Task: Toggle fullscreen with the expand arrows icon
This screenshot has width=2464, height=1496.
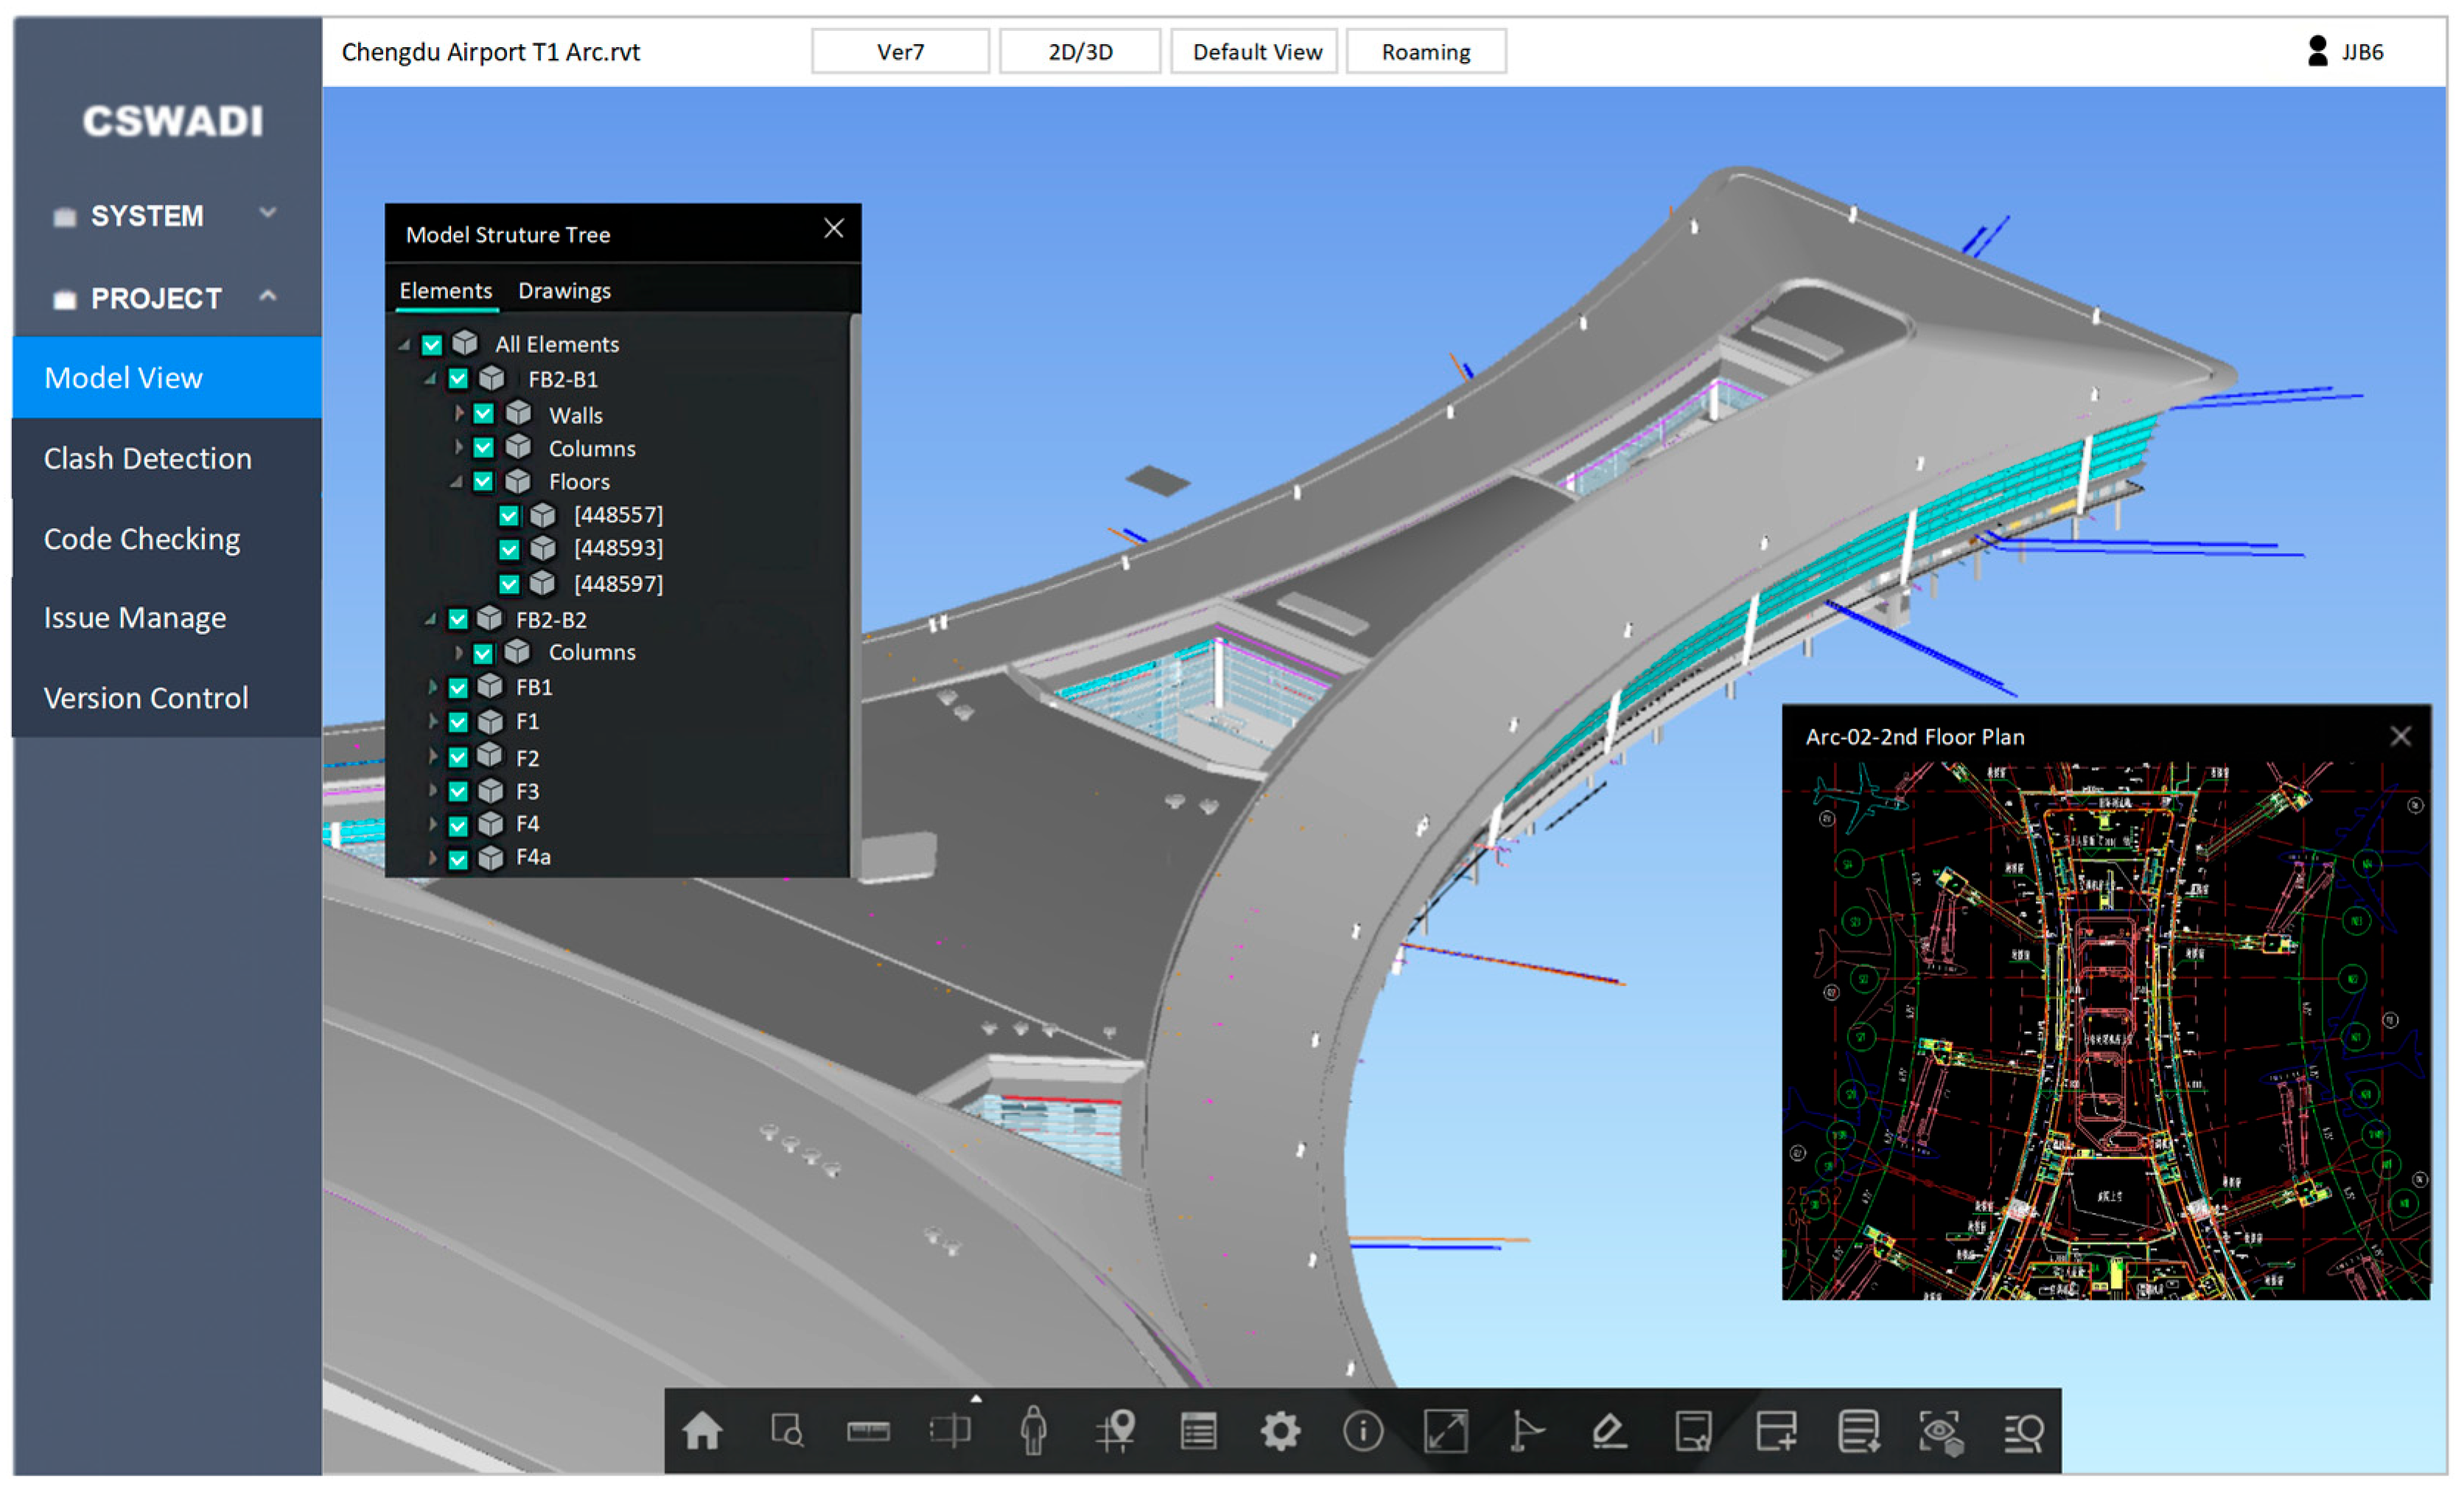Action: click(x=1445, y=1431)
